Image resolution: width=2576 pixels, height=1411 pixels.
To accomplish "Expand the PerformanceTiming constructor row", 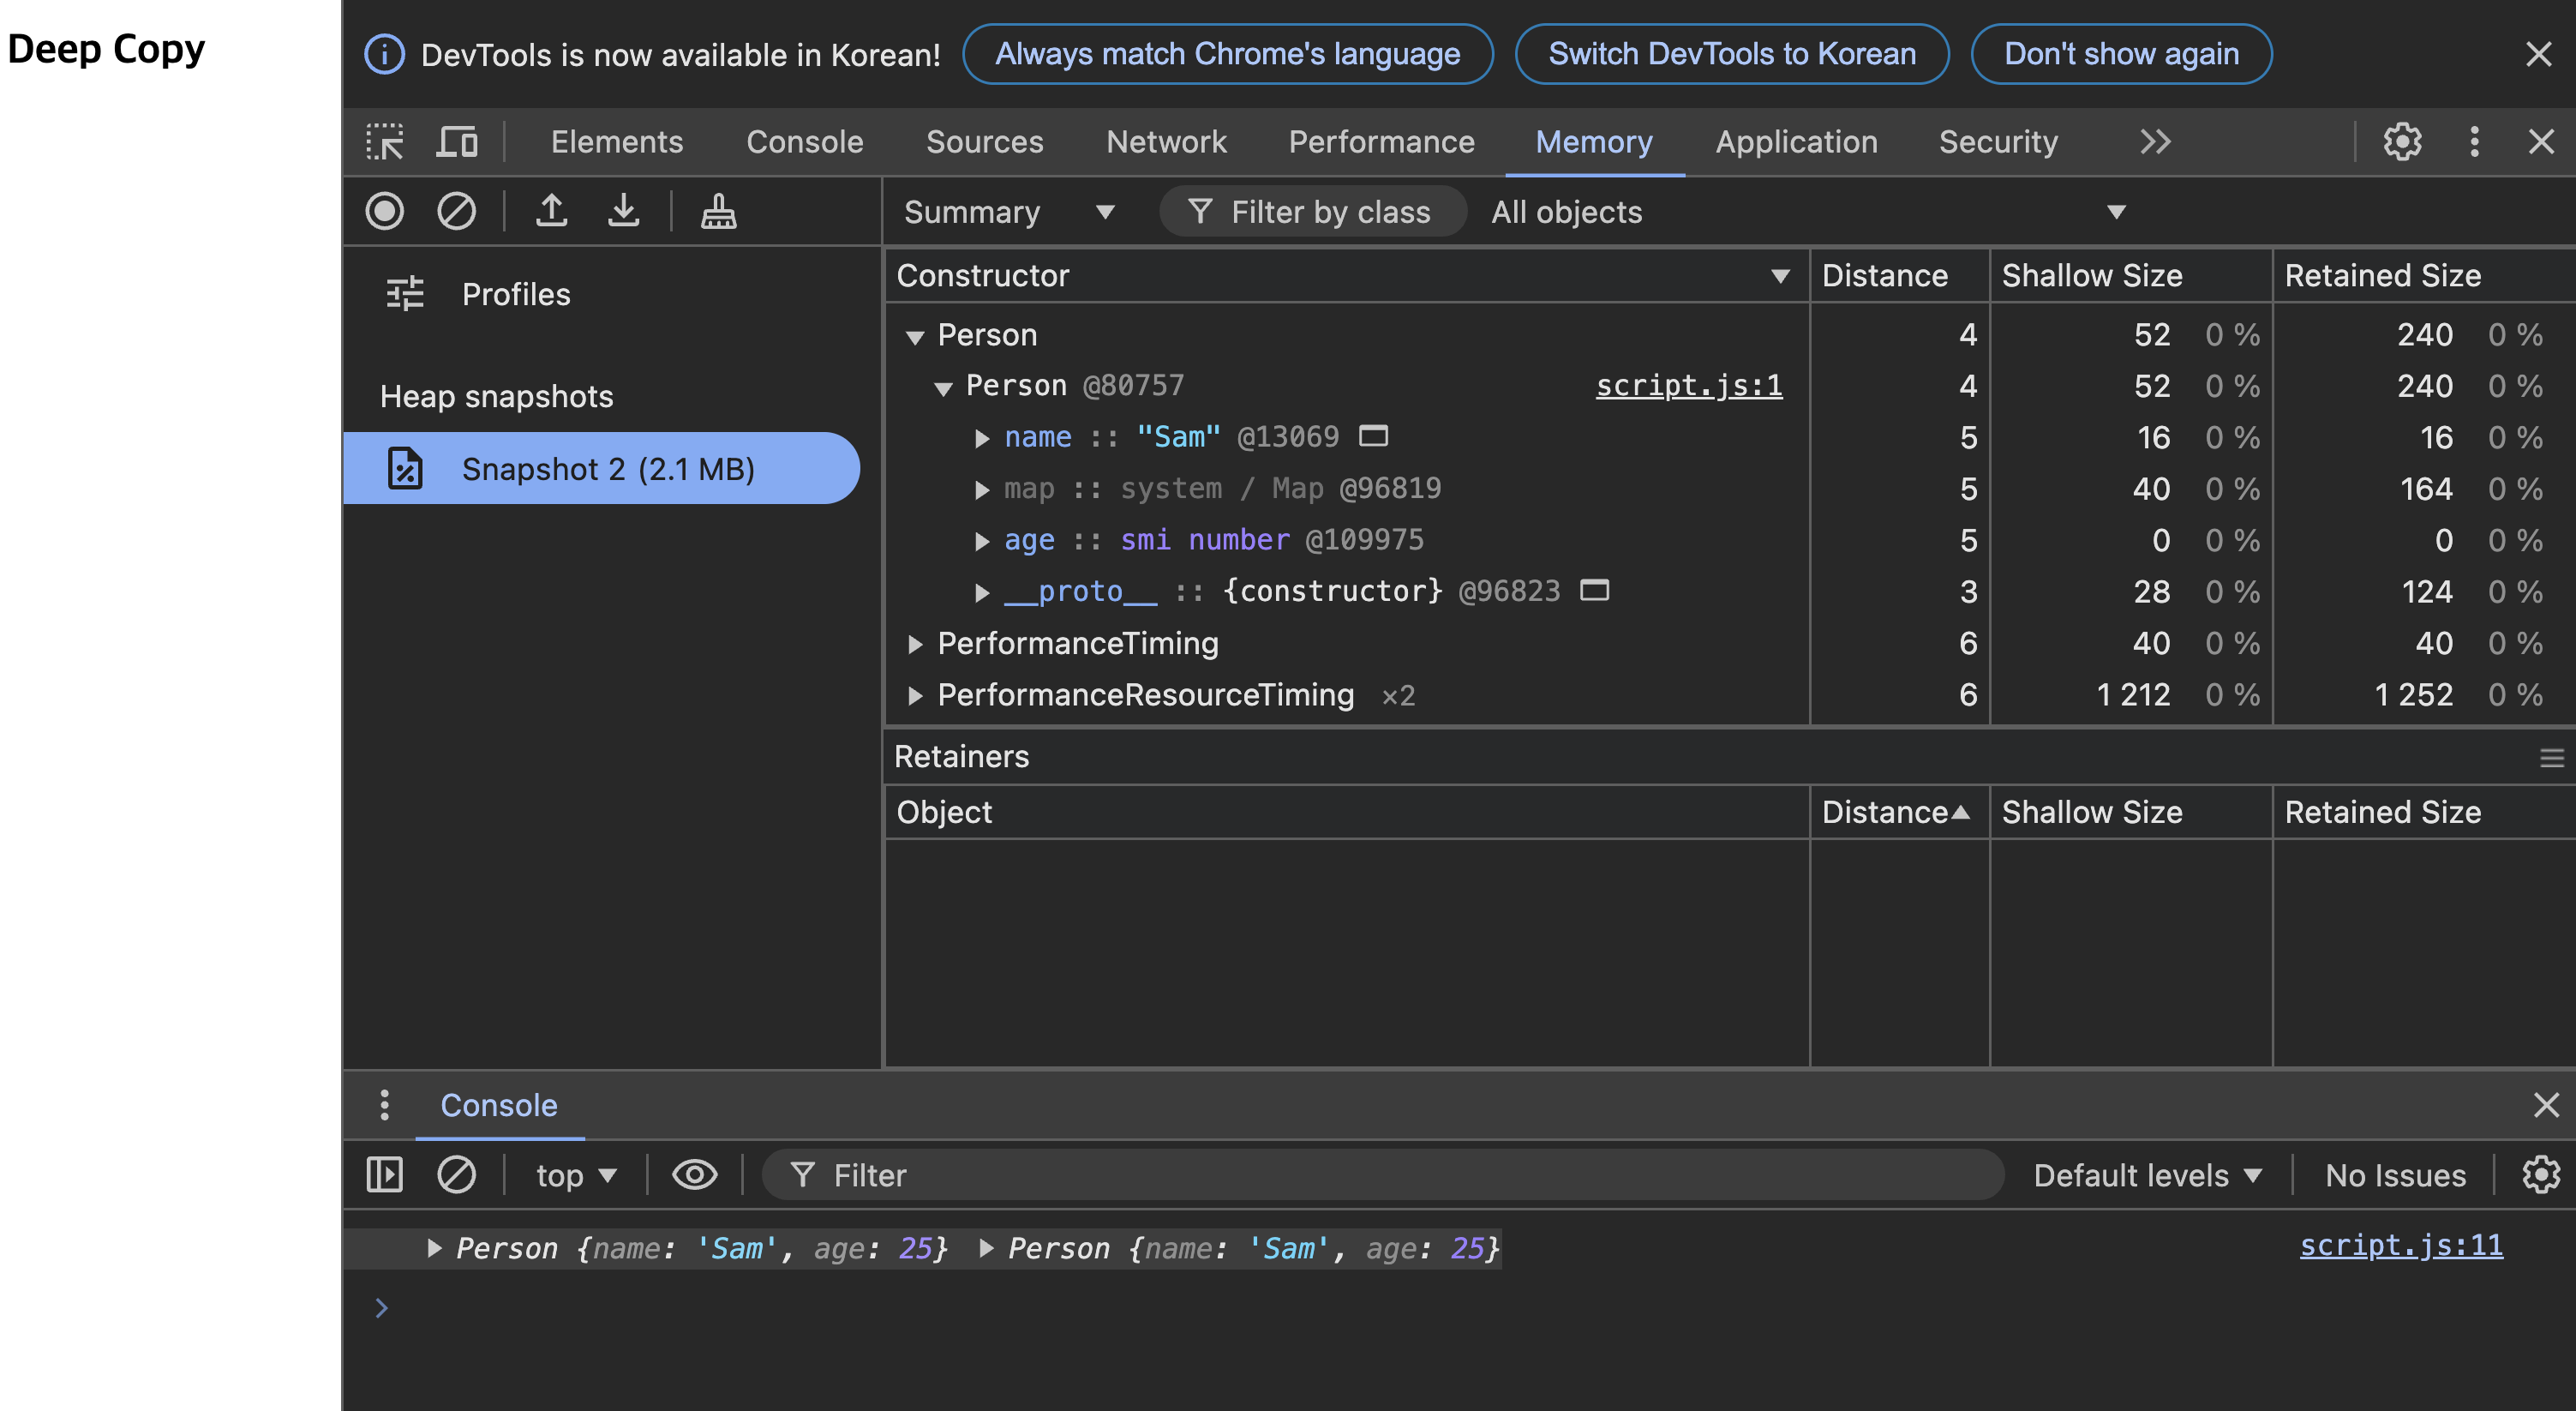I will pos(914,645).
